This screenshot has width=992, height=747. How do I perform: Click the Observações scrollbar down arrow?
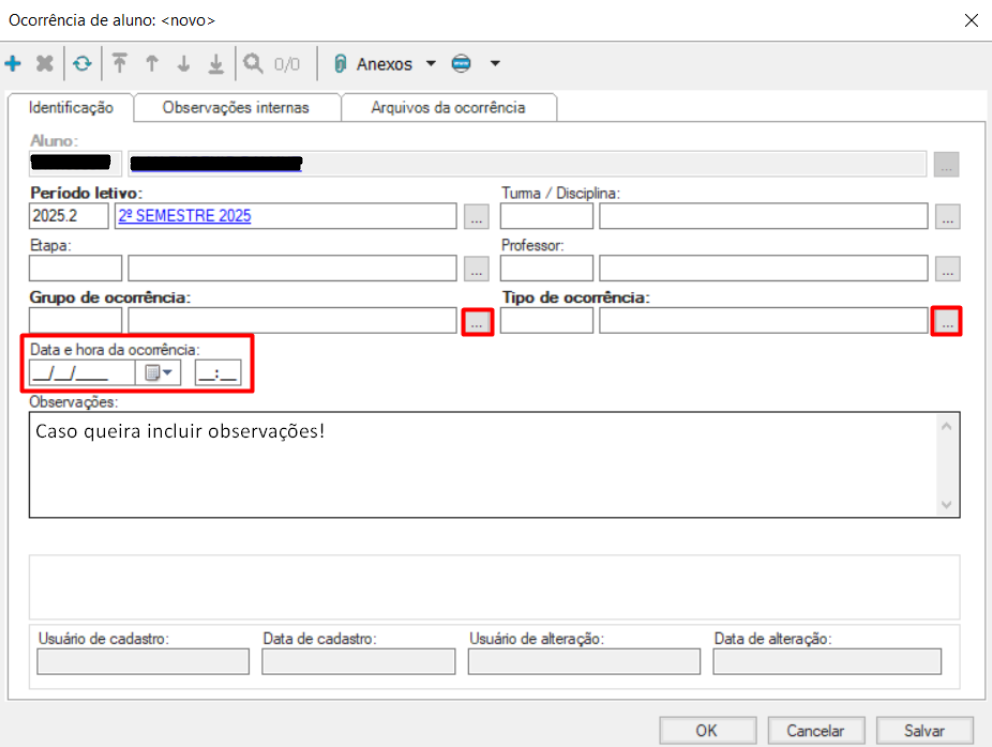947,505
